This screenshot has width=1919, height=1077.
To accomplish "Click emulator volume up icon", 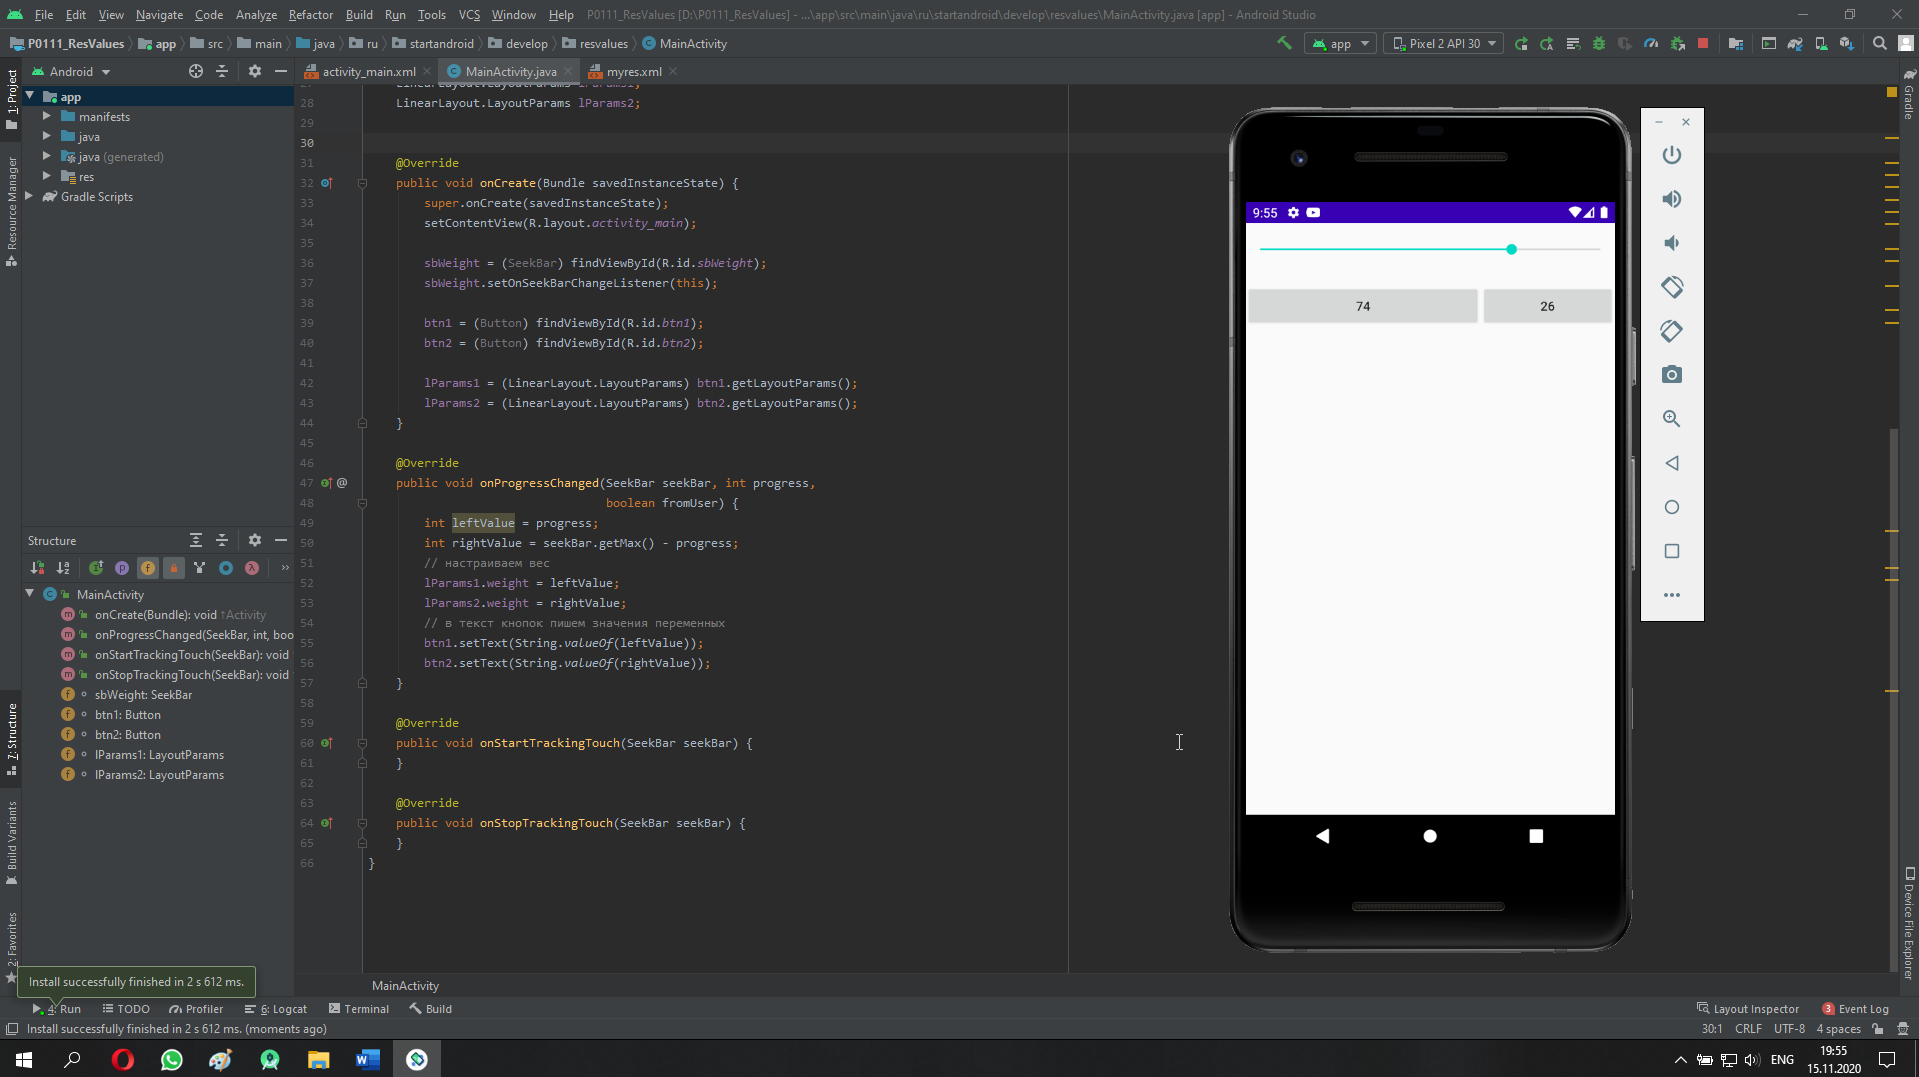I will click(1671, 199).
